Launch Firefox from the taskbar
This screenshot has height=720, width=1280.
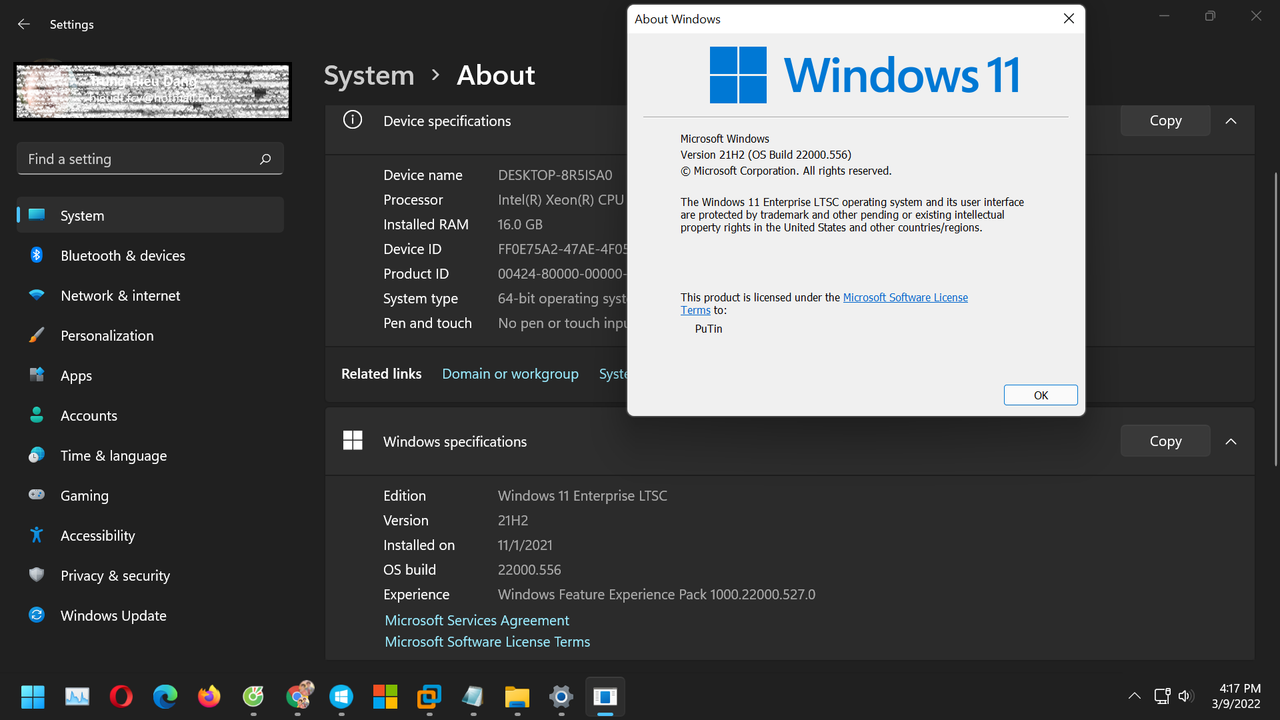pos(209,696)
